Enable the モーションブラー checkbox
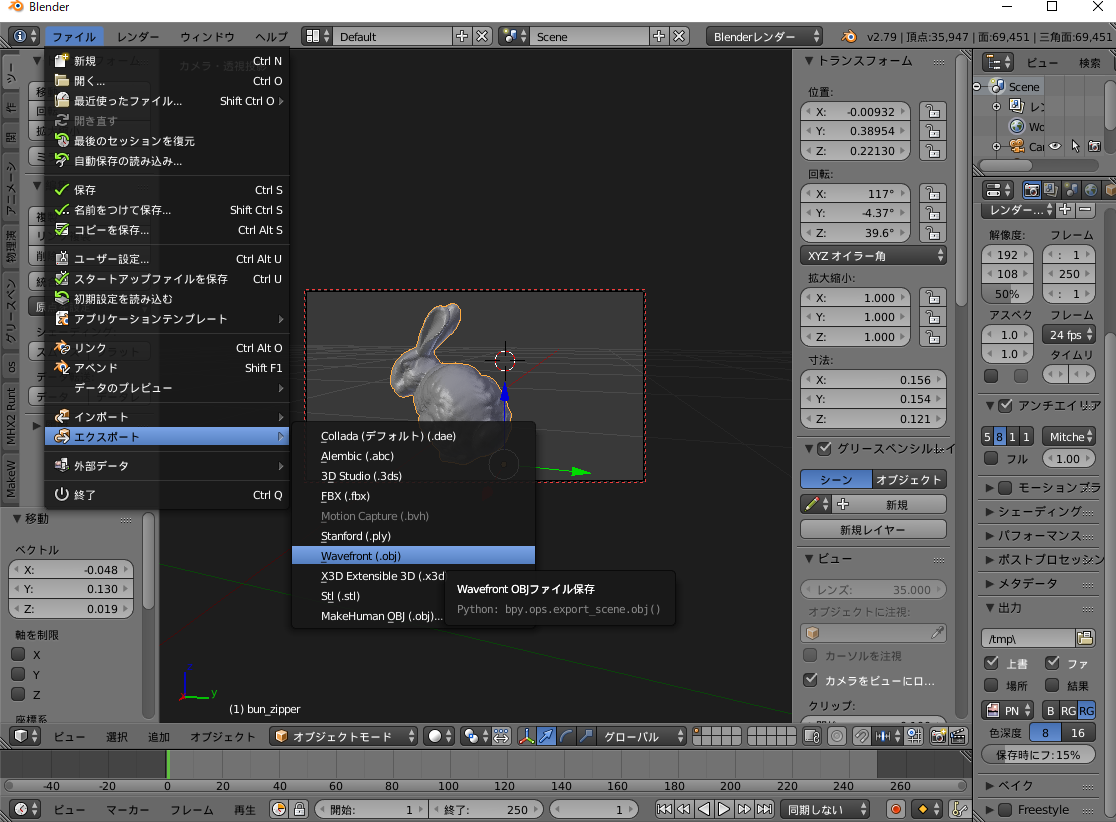1116x822 pixels. pos(1005,488)
